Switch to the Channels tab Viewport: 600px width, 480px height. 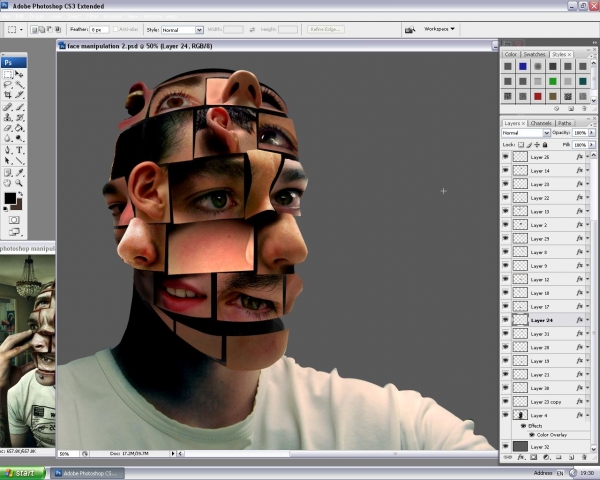pyautogui.click(x=541, y=123)
